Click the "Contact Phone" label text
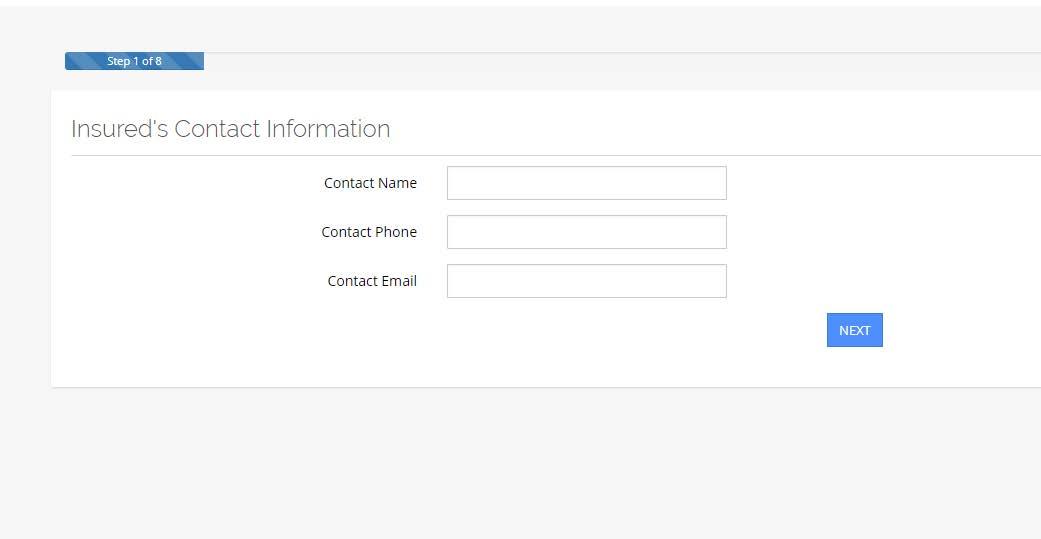Screen dimensions: 1041x539 pos(369,232)
